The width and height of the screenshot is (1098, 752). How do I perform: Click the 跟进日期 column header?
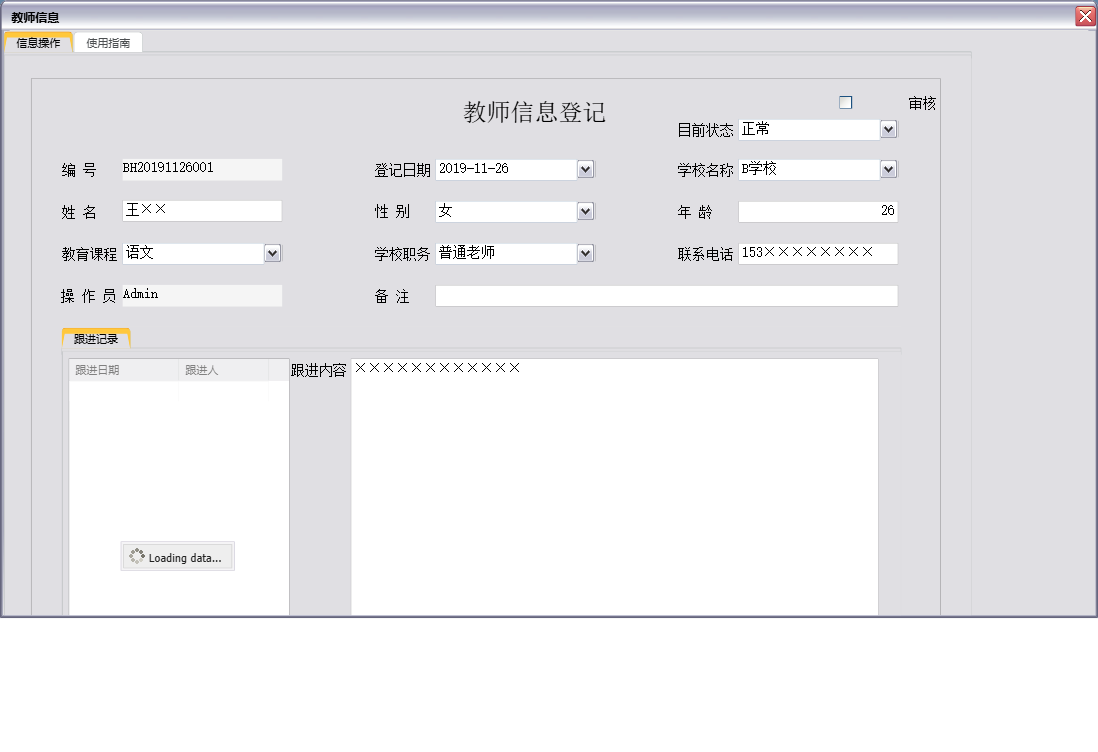click(96, 369)
